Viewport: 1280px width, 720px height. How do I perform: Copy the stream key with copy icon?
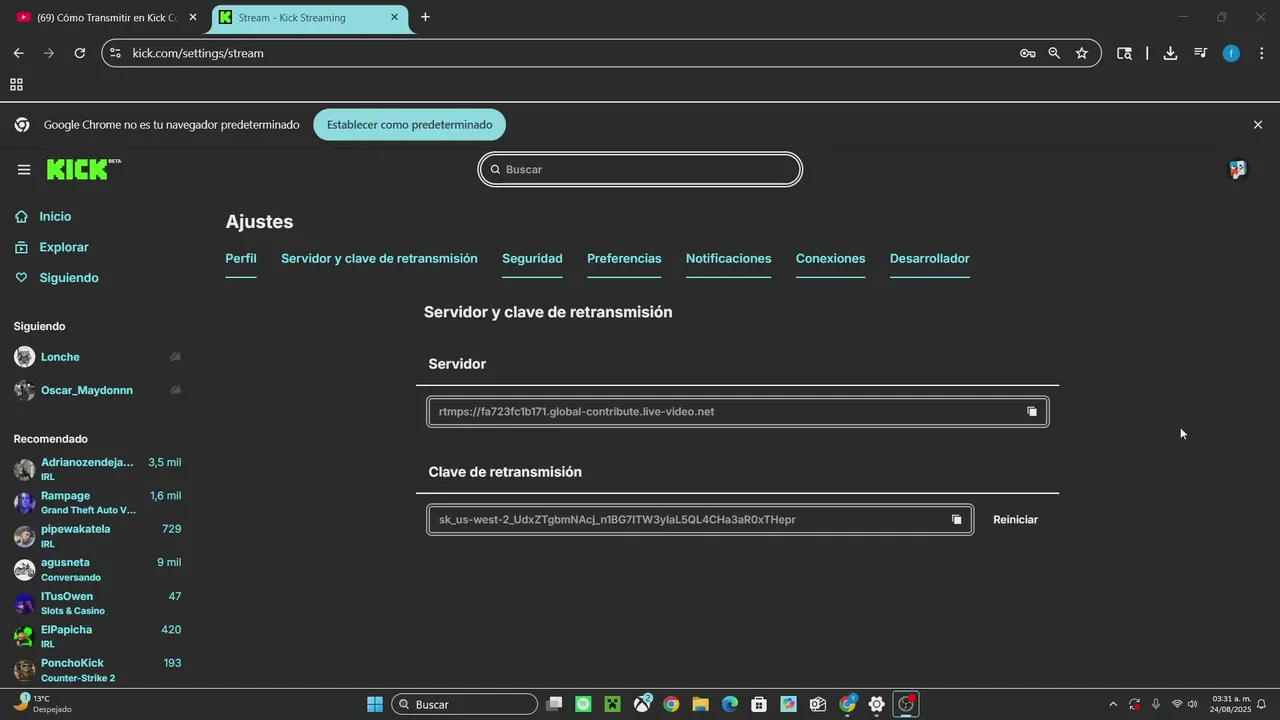956,520
